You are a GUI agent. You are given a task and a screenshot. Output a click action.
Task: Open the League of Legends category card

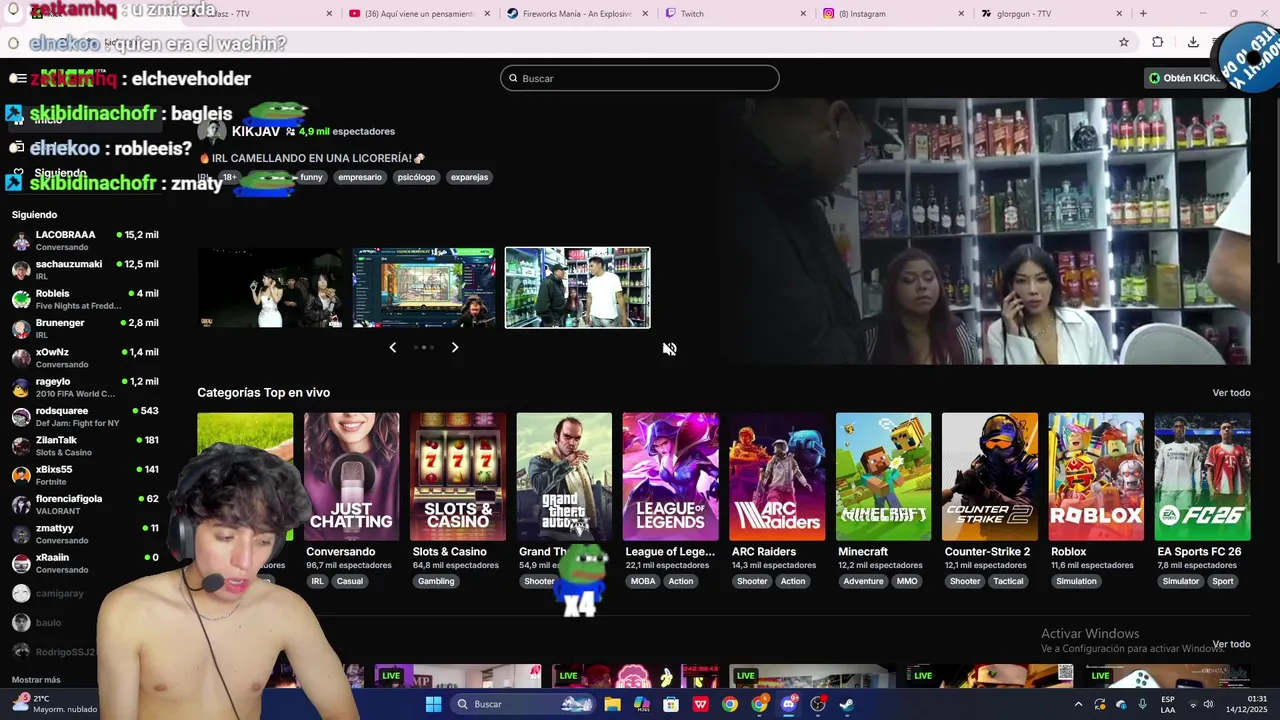pyautogui.click(x=670, y=476)
